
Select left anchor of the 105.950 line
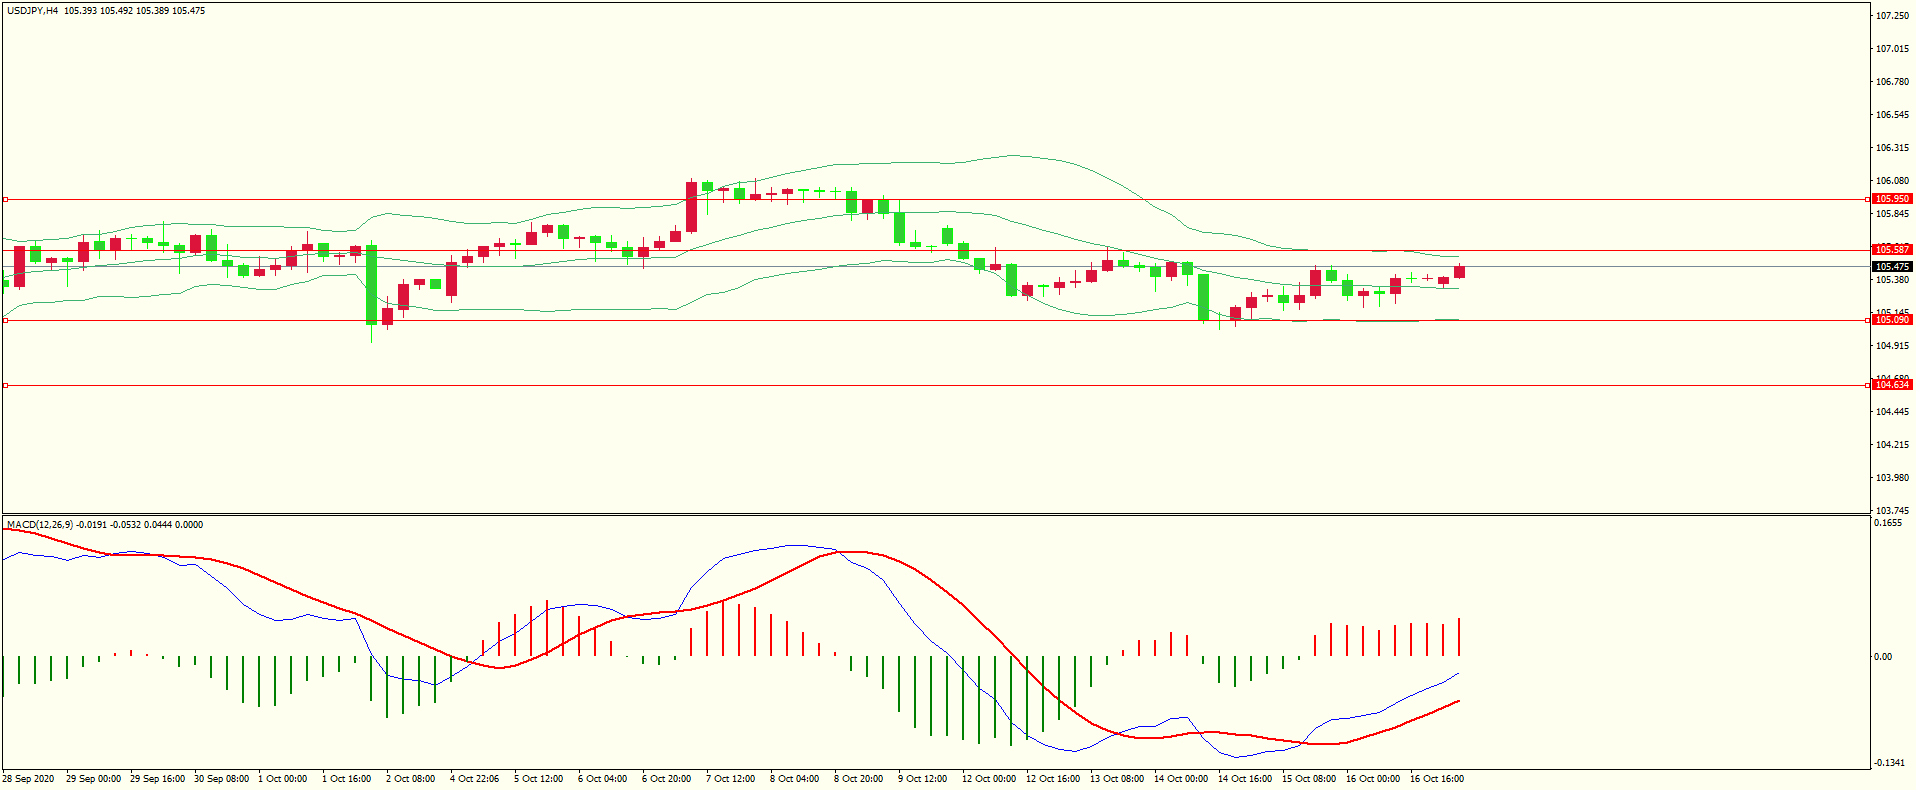5,199
